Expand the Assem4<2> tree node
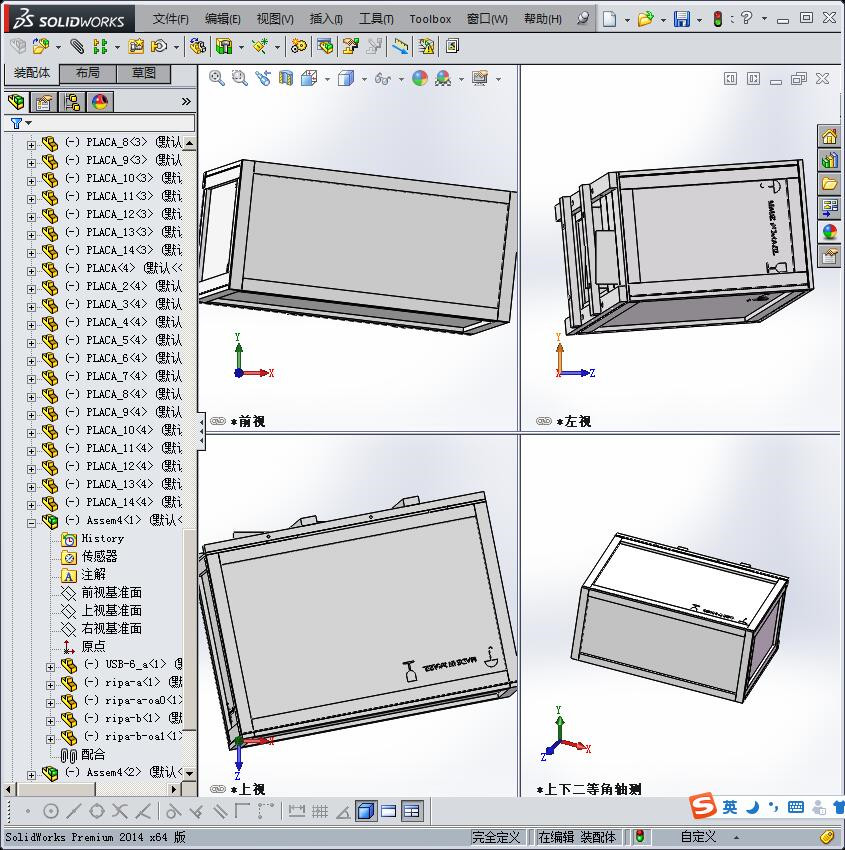 (31, 775)
